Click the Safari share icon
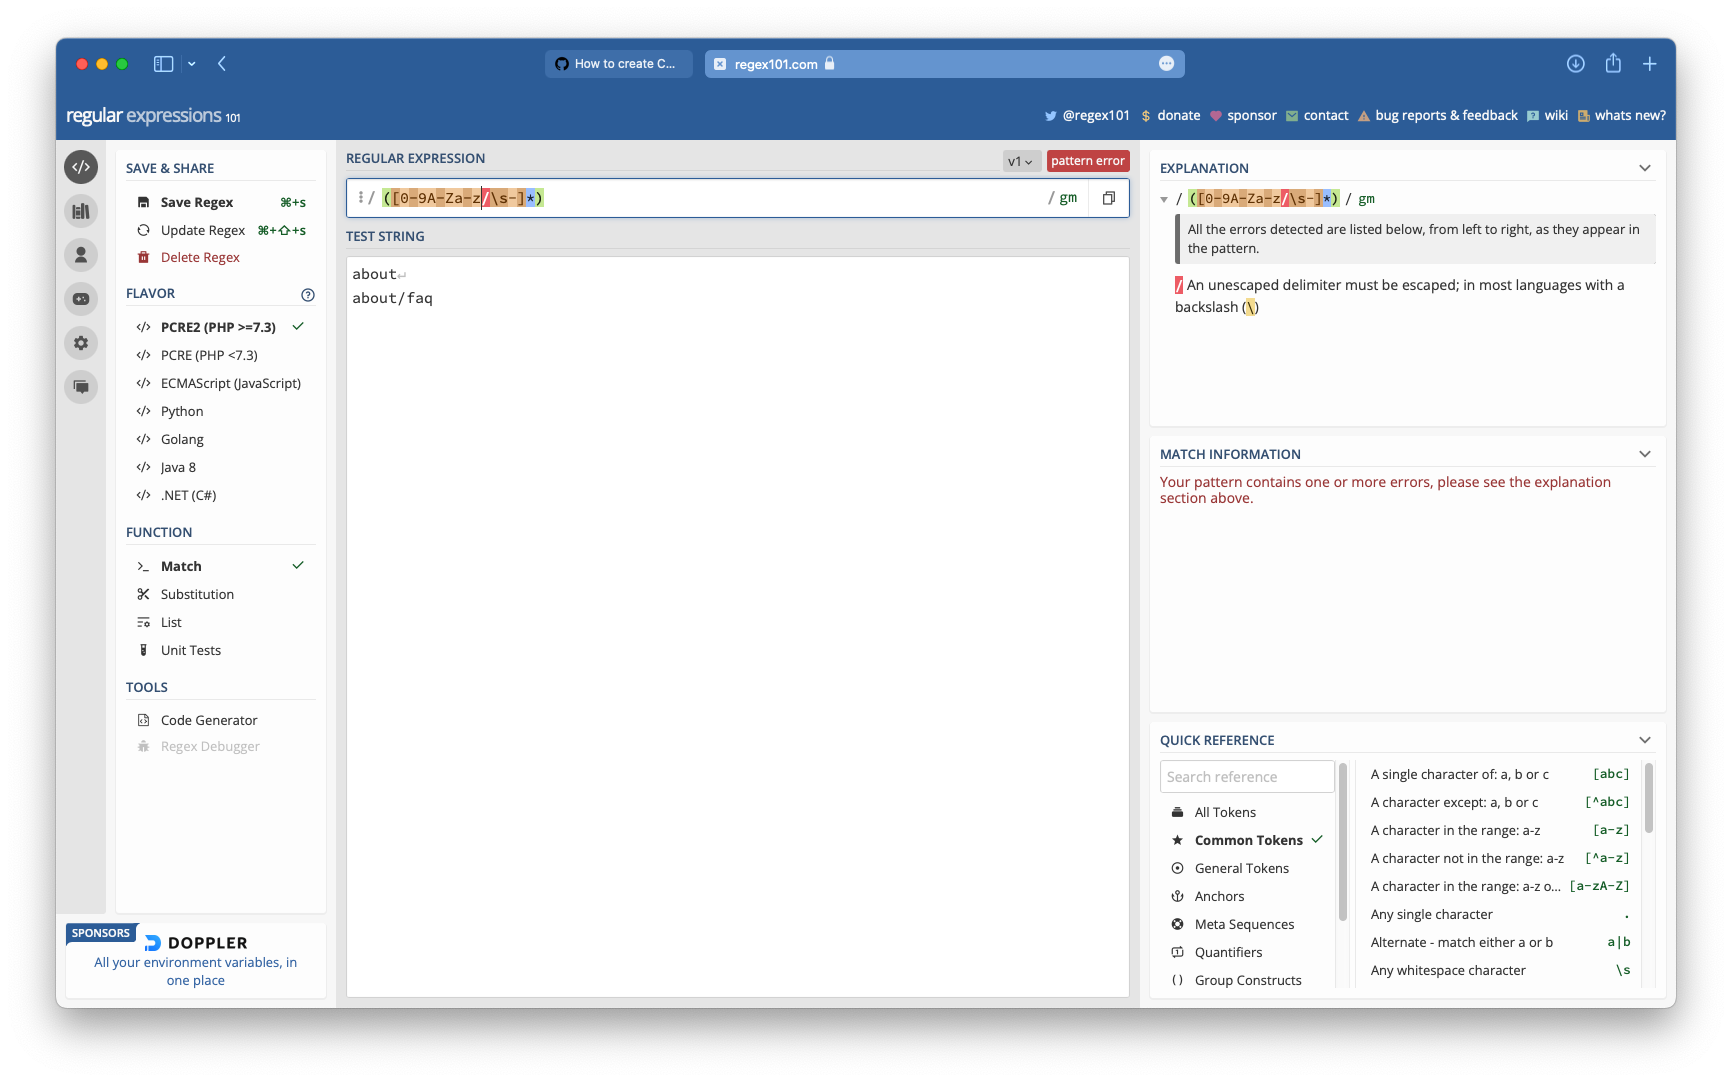The width and height of the screenshot is (1732, 1082). point(1613,63)
